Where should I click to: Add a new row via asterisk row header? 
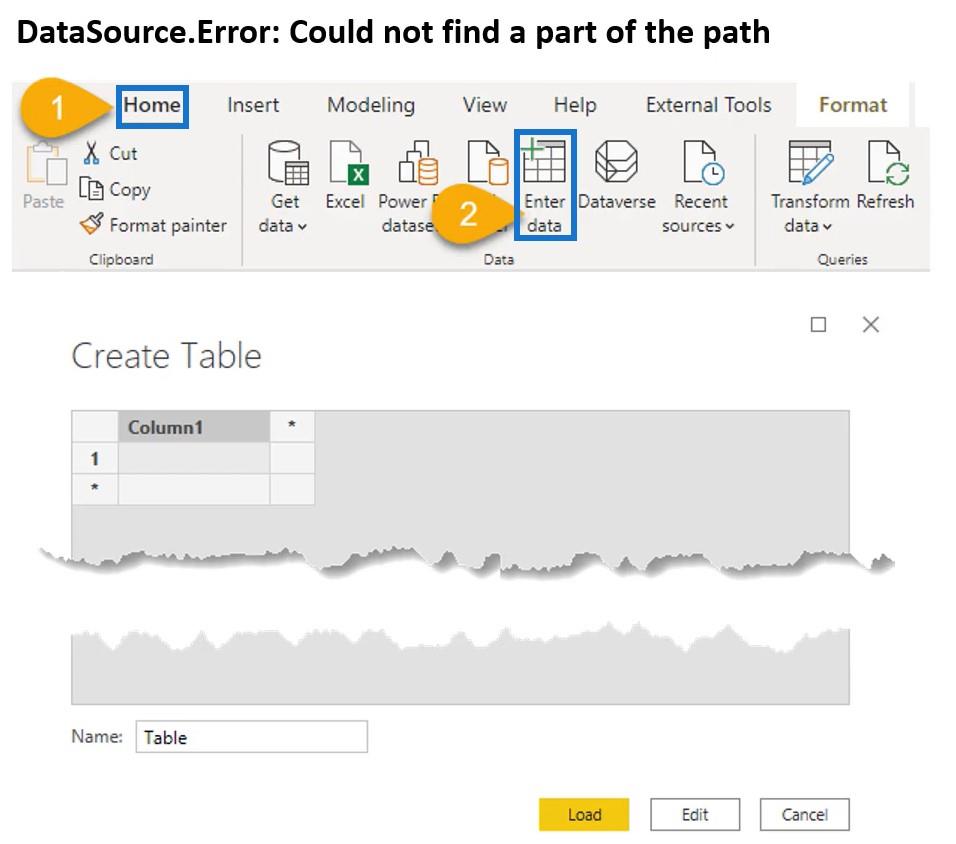[x=95, y=489]
